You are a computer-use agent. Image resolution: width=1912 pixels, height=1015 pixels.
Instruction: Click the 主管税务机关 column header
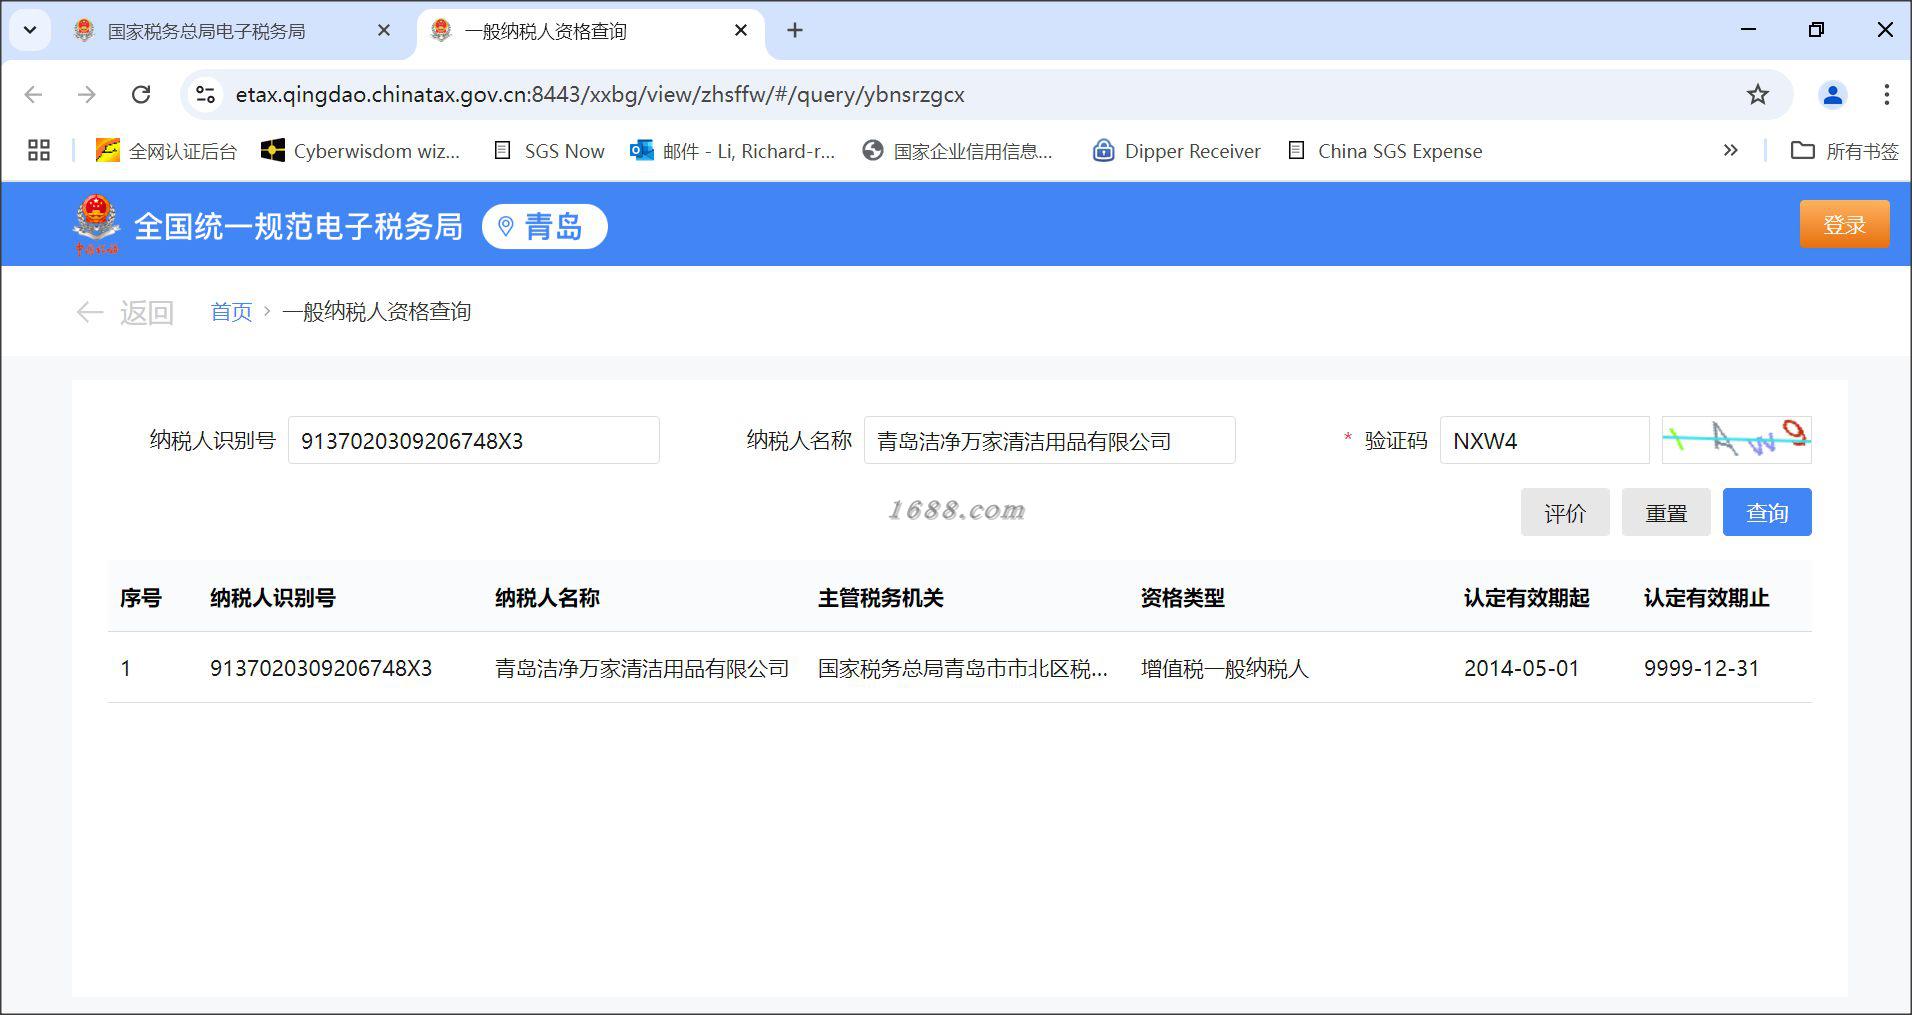point(880,598)
